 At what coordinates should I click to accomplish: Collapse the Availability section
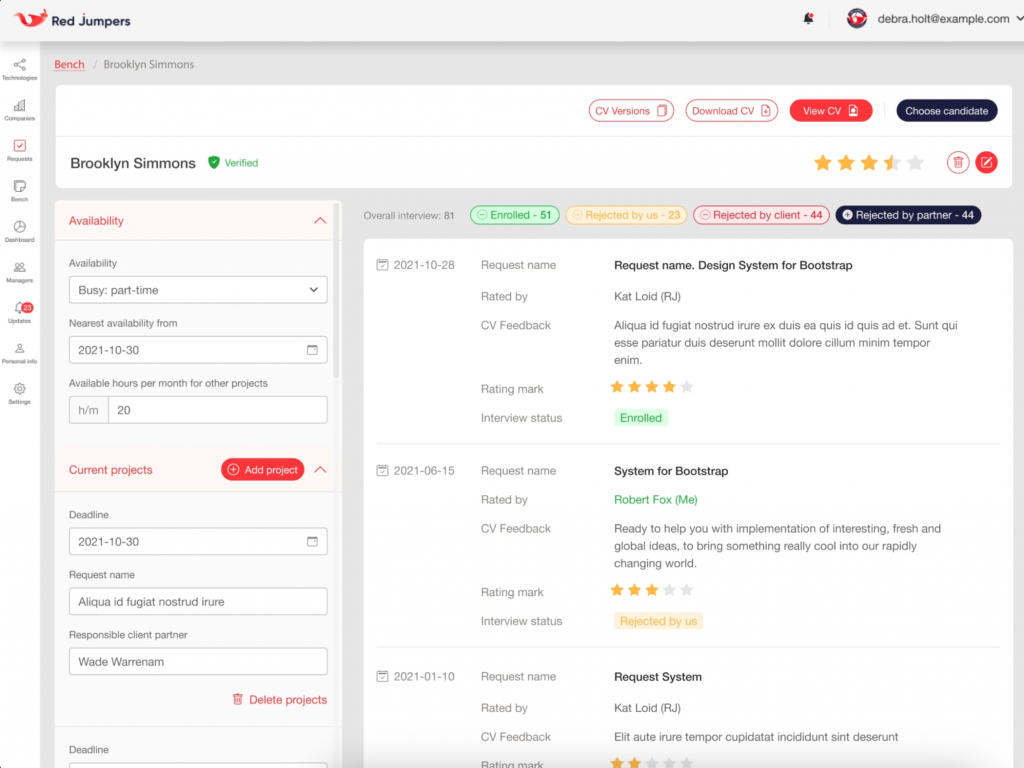coord(320,221)
